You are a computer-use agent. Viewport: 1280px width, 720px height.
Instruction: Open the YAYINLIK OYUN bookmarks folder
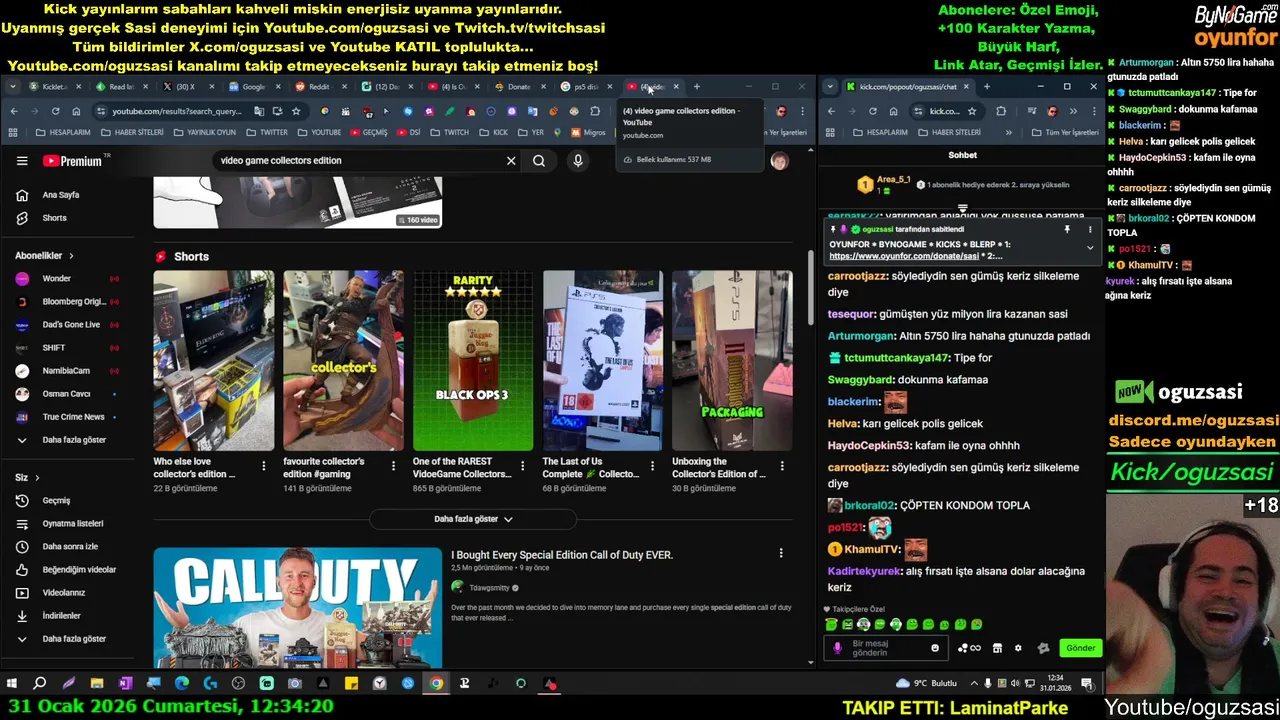pos(204,132)
